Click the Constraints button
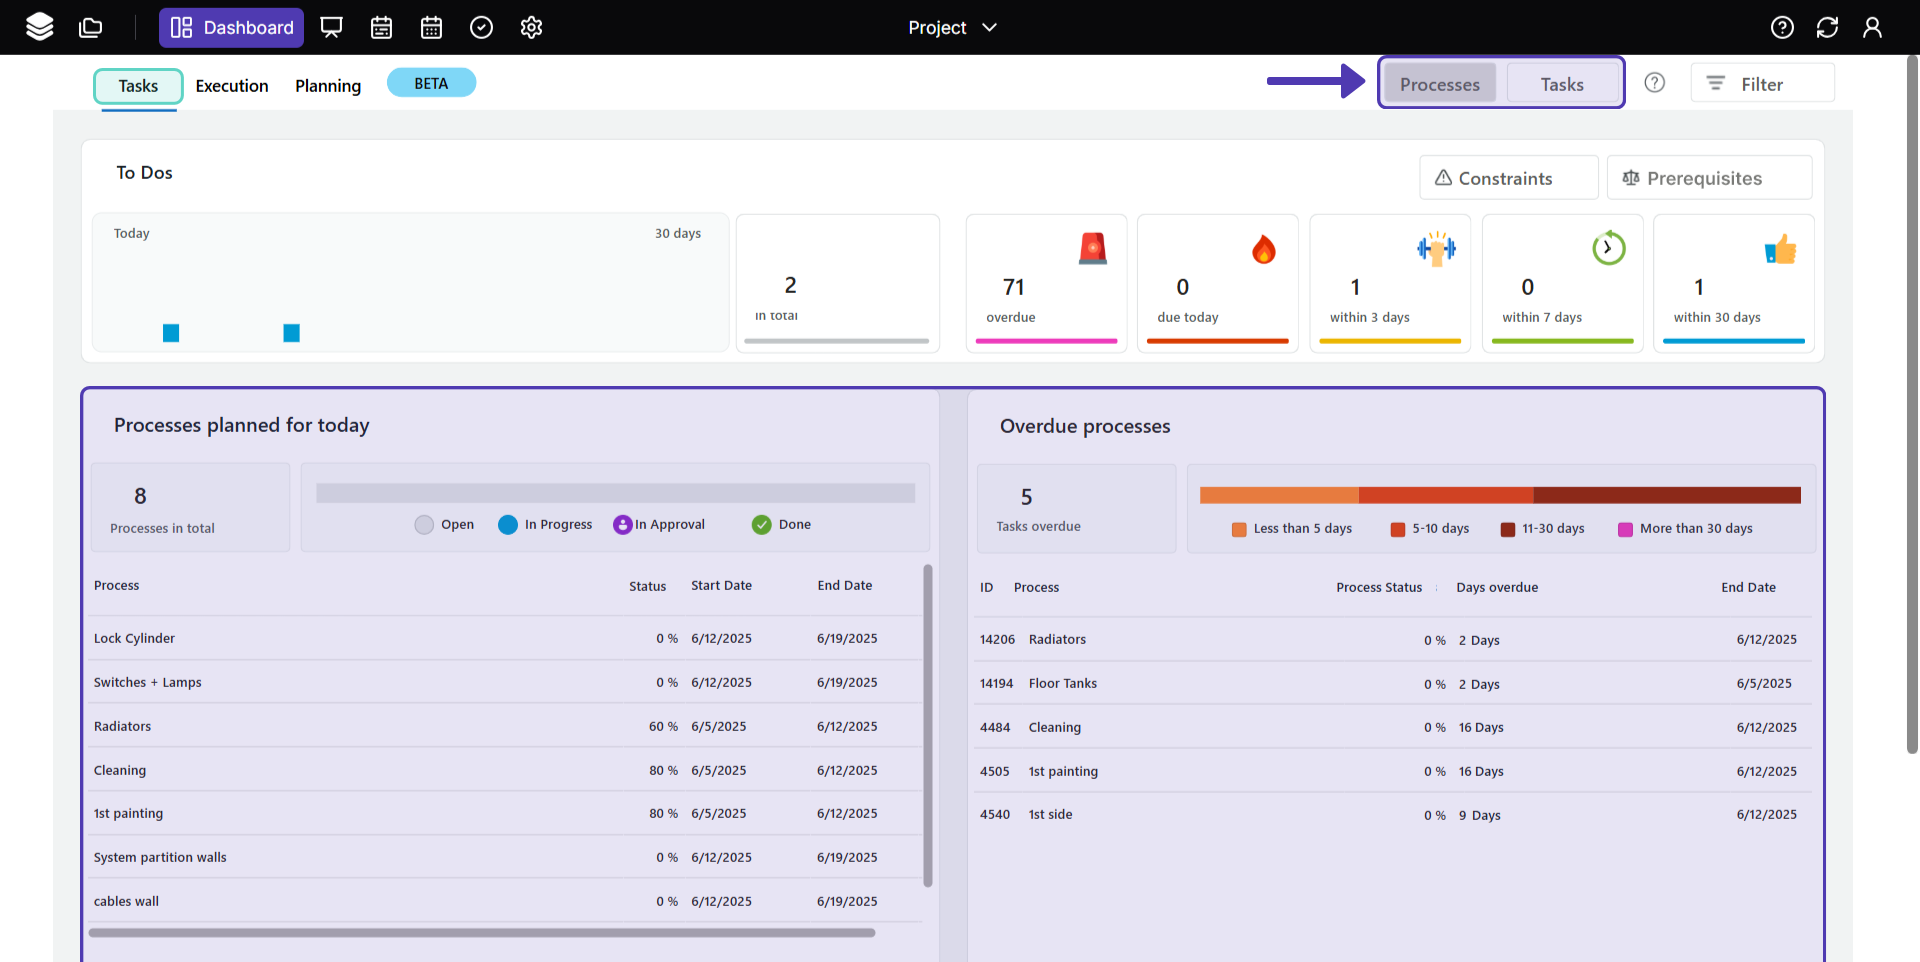 point(1508,178)
